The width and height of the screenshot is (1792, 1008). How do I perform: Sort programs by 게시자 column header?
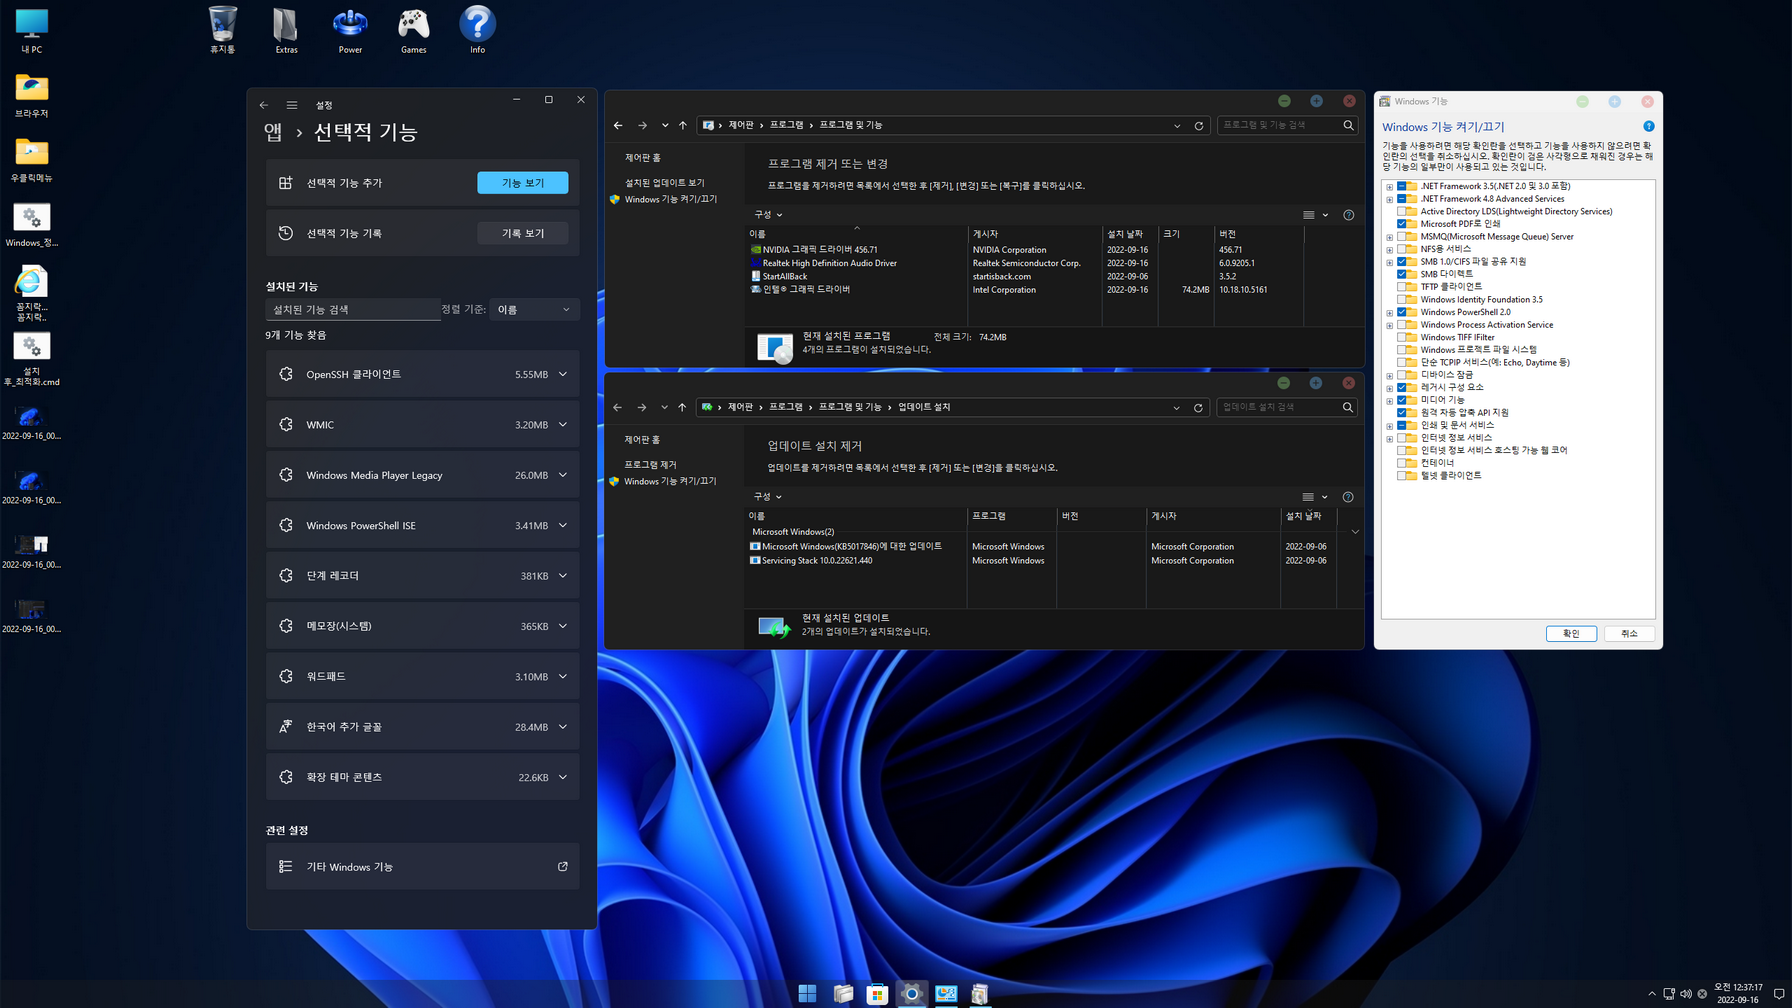(1034, 234)
